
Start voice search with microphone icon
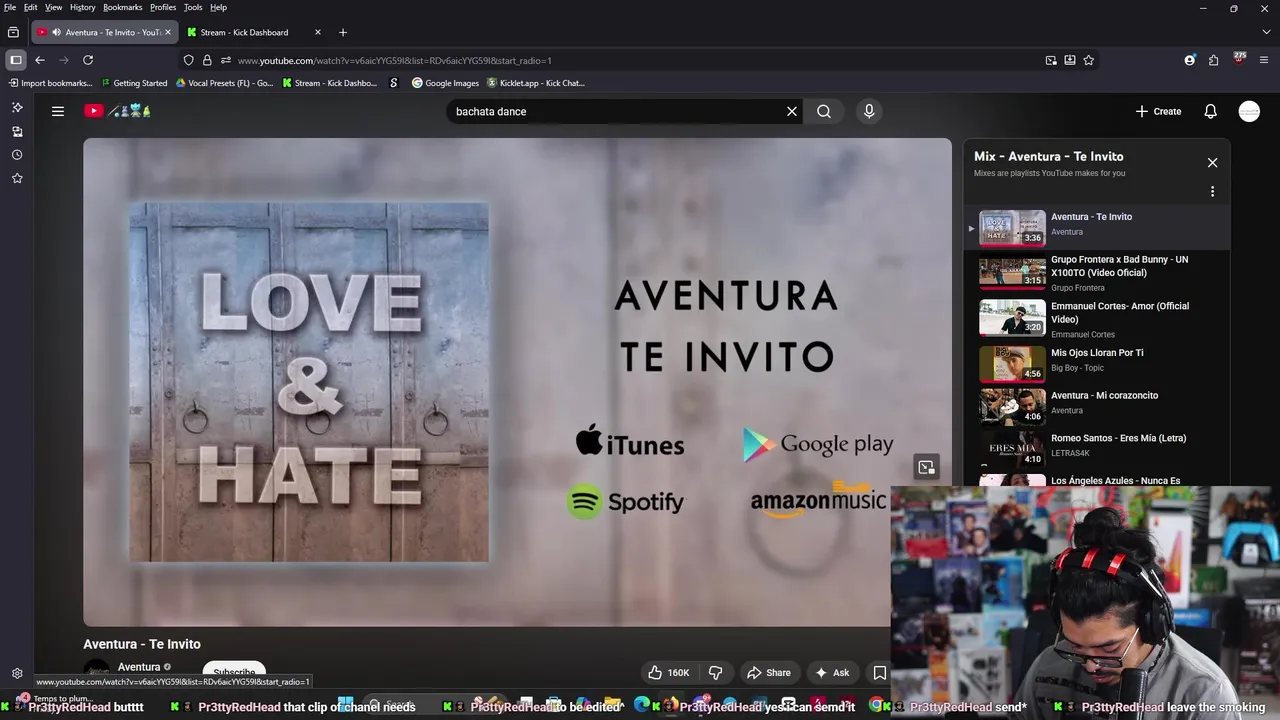(x=869, y=111)
